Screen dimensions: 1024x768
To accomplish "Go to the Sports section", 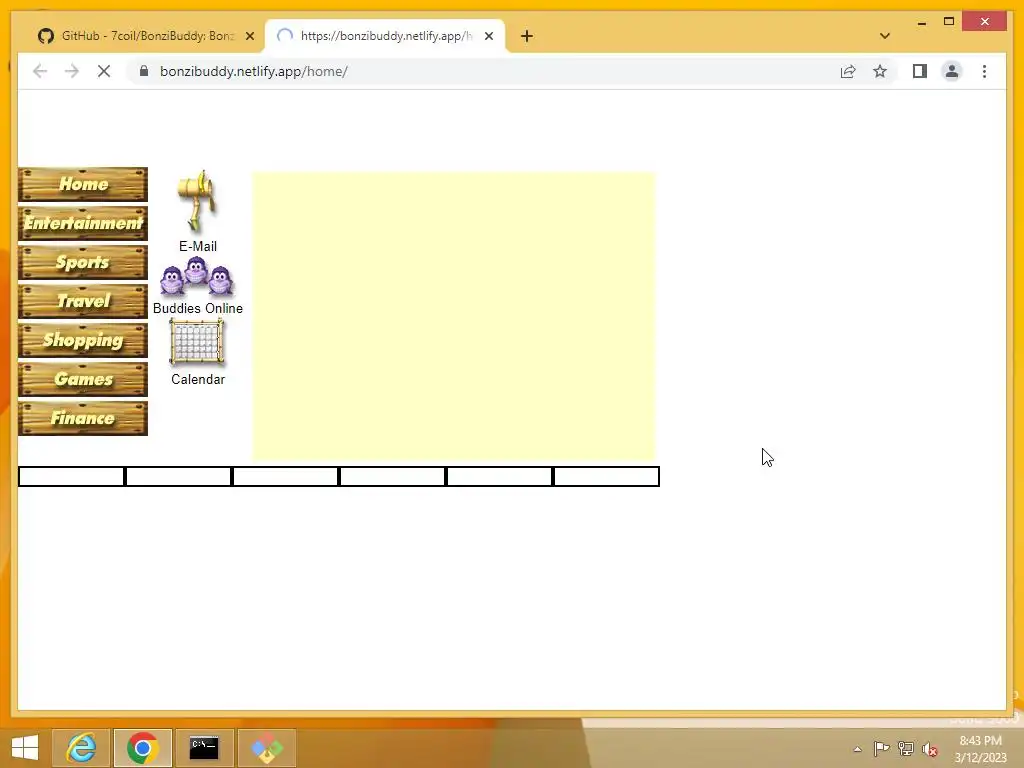I will click(83, 263).
